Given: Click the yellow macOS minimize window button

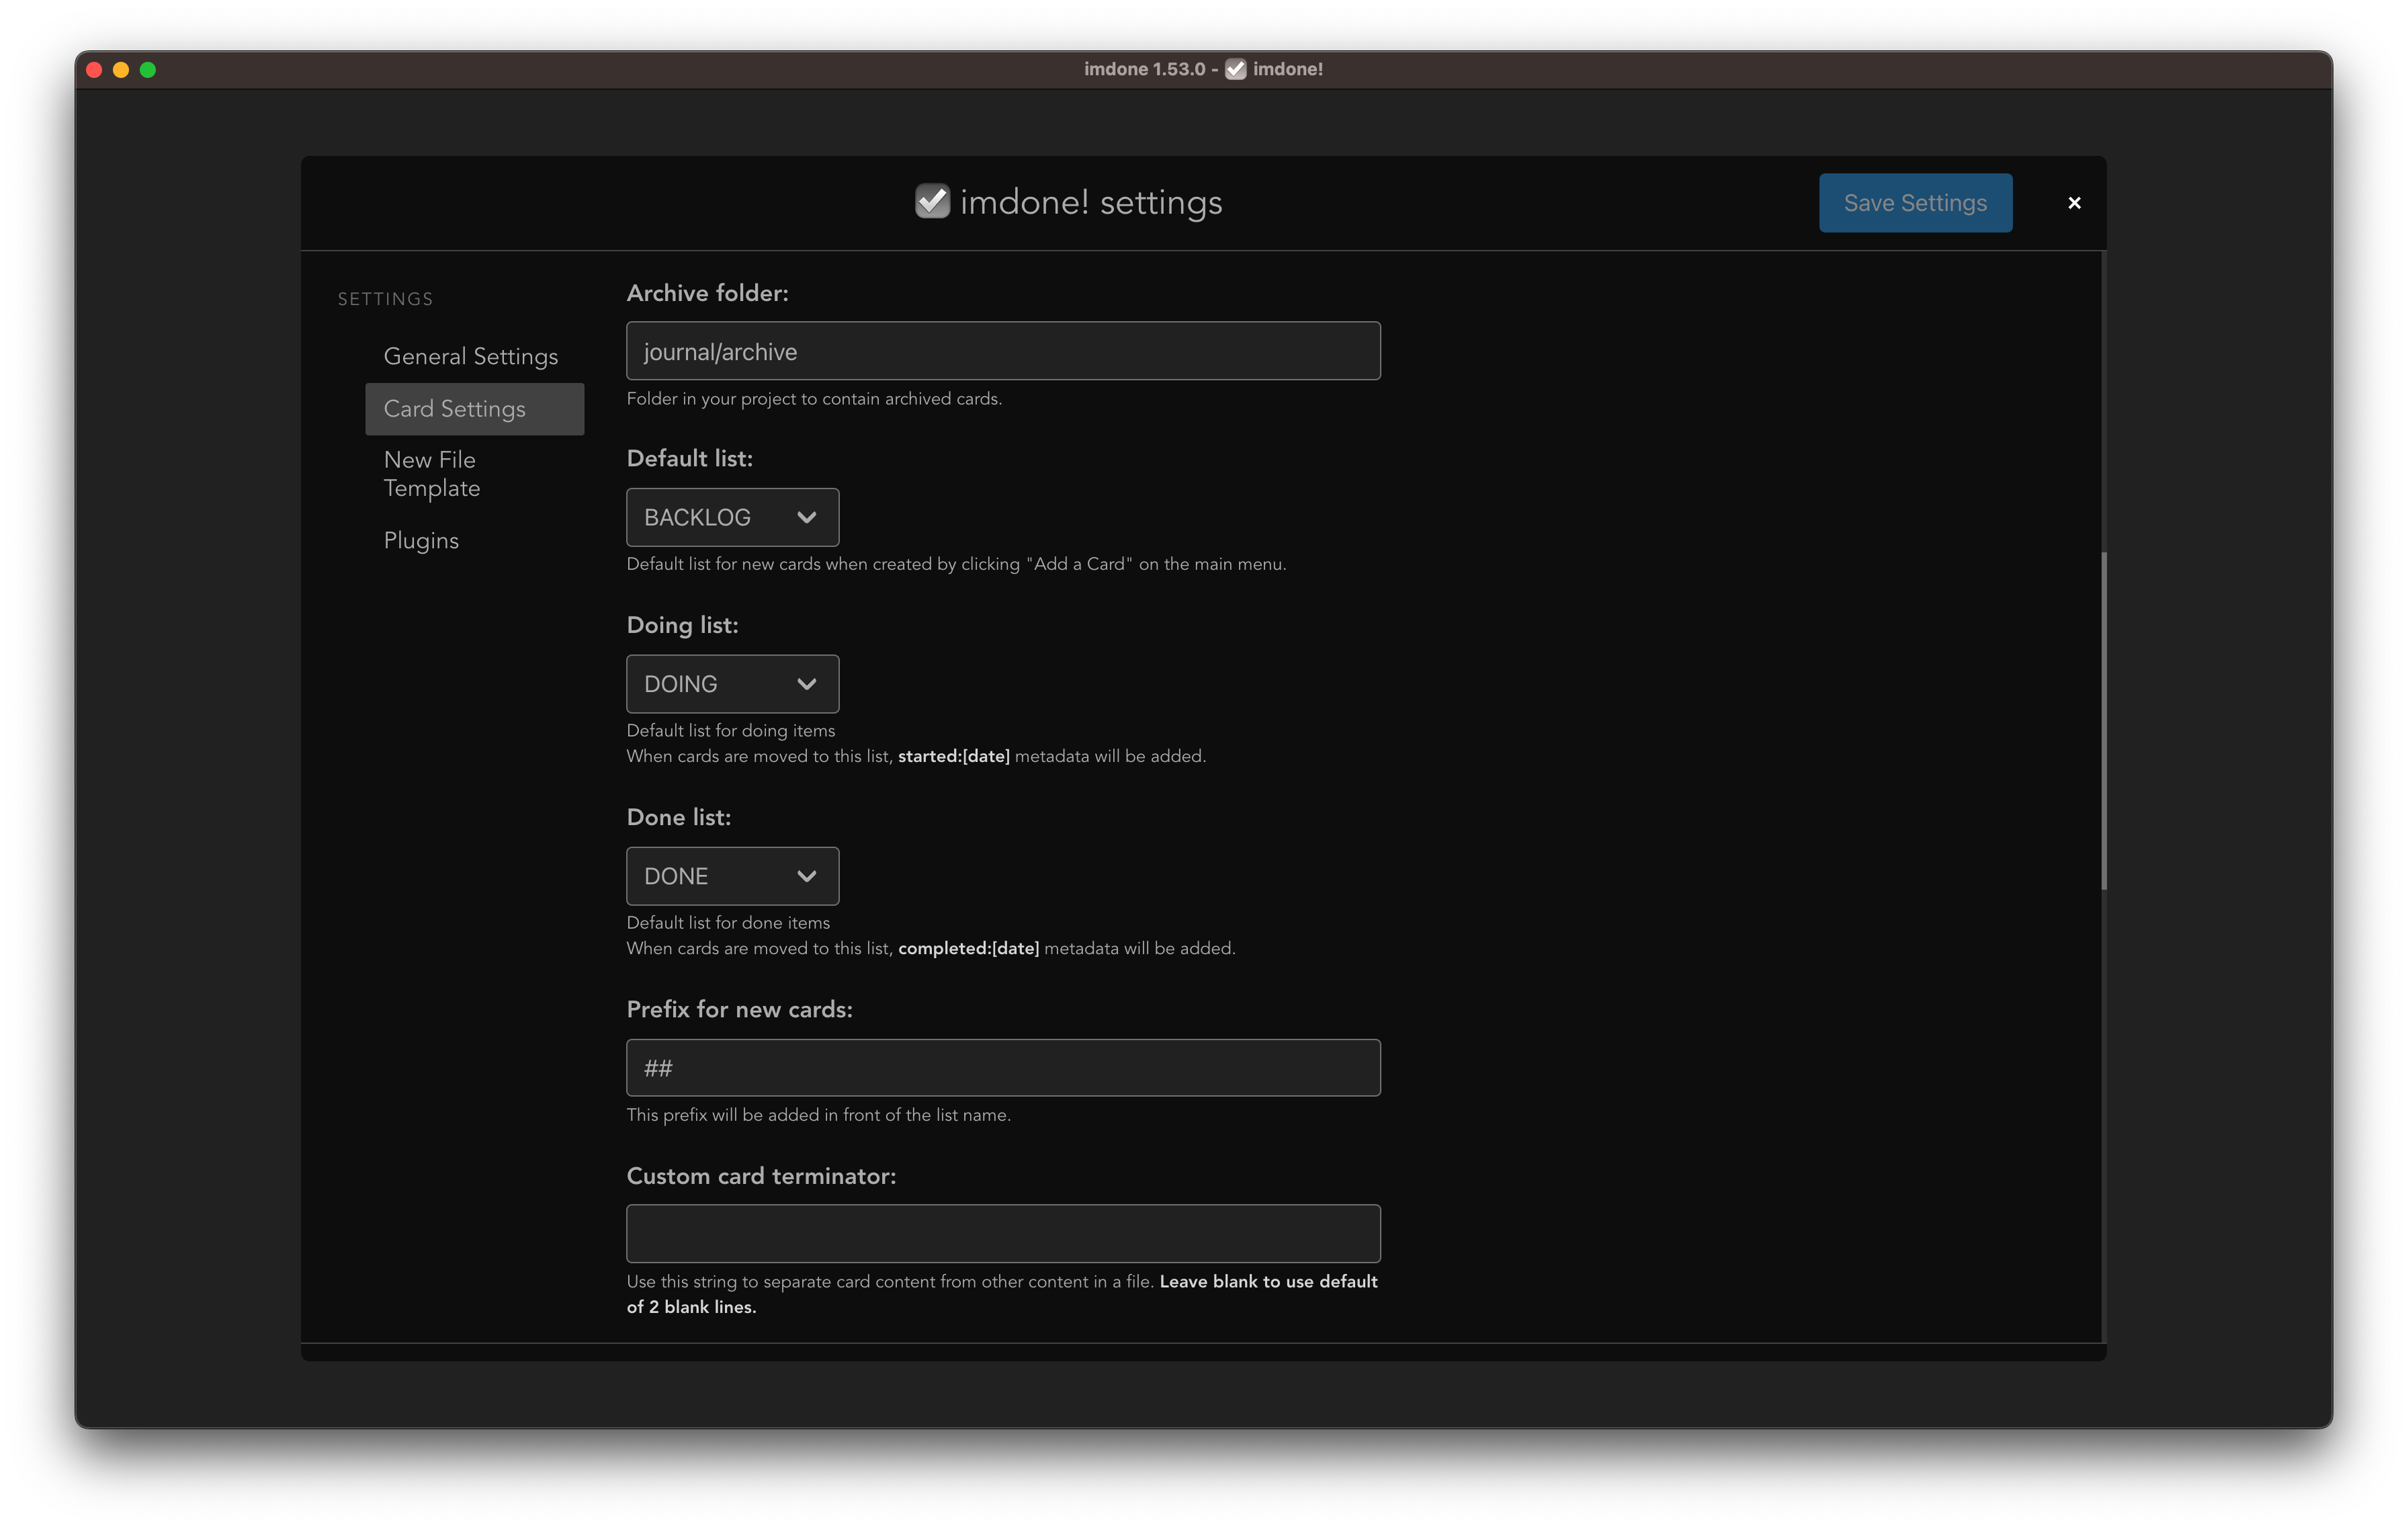Looking at the screenshot, I should click(121, 70).
